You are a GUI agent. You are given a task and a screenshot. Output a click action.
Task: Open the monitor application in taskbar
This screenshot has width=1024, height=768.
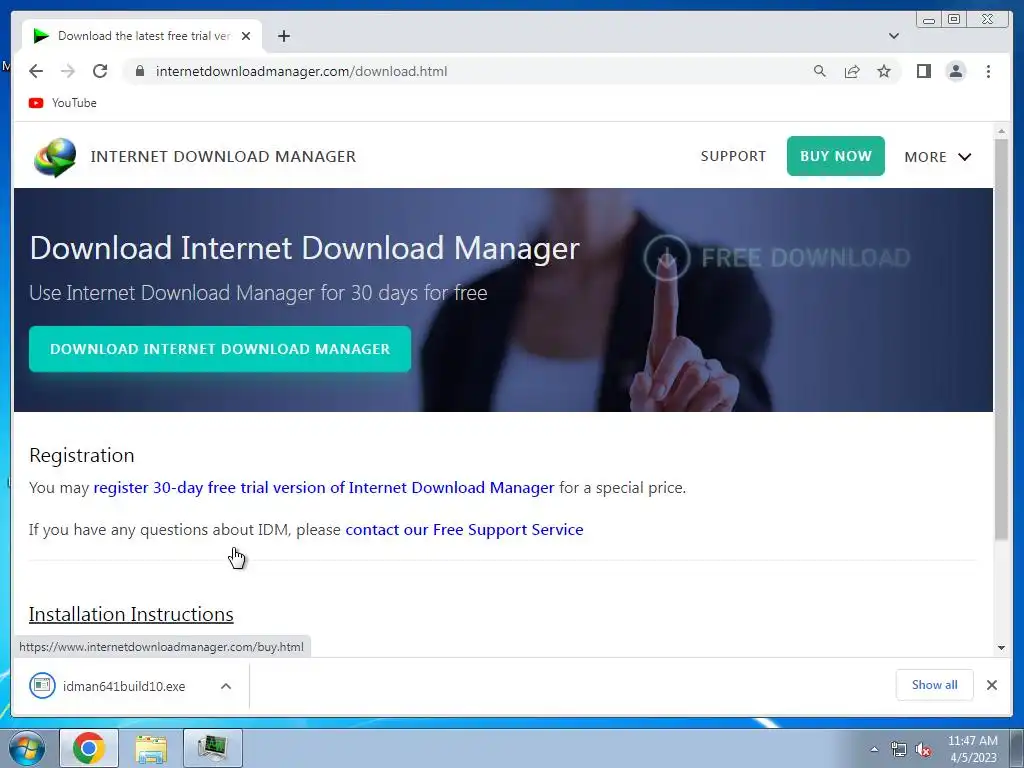tap(213, 748)
